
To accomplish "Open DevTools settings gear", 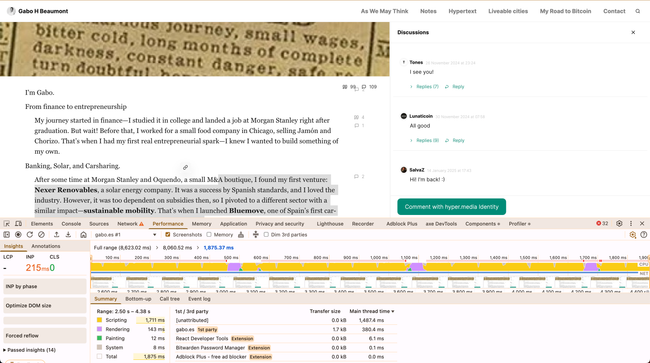I will pos(619,223).
